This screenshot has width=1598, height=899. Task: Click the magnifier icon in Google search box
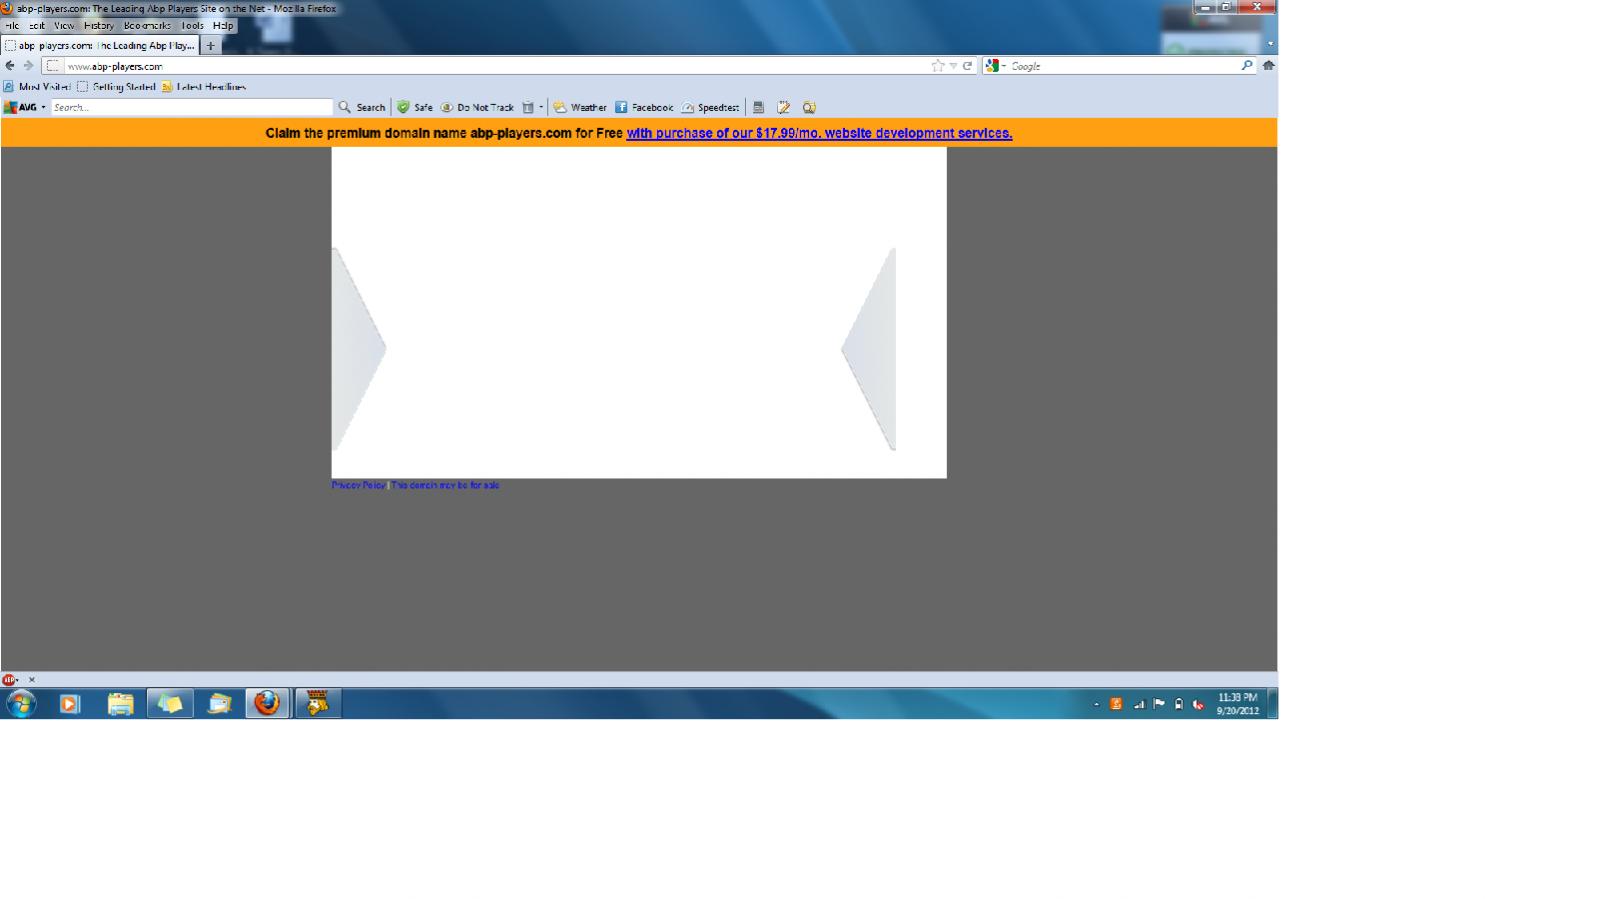tap(1246, 66)
